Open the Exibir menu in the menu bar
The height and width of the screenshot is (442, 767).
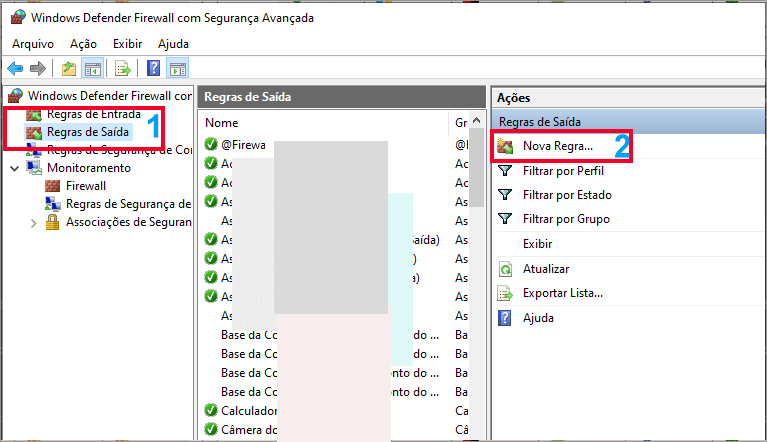pos(127,44)
